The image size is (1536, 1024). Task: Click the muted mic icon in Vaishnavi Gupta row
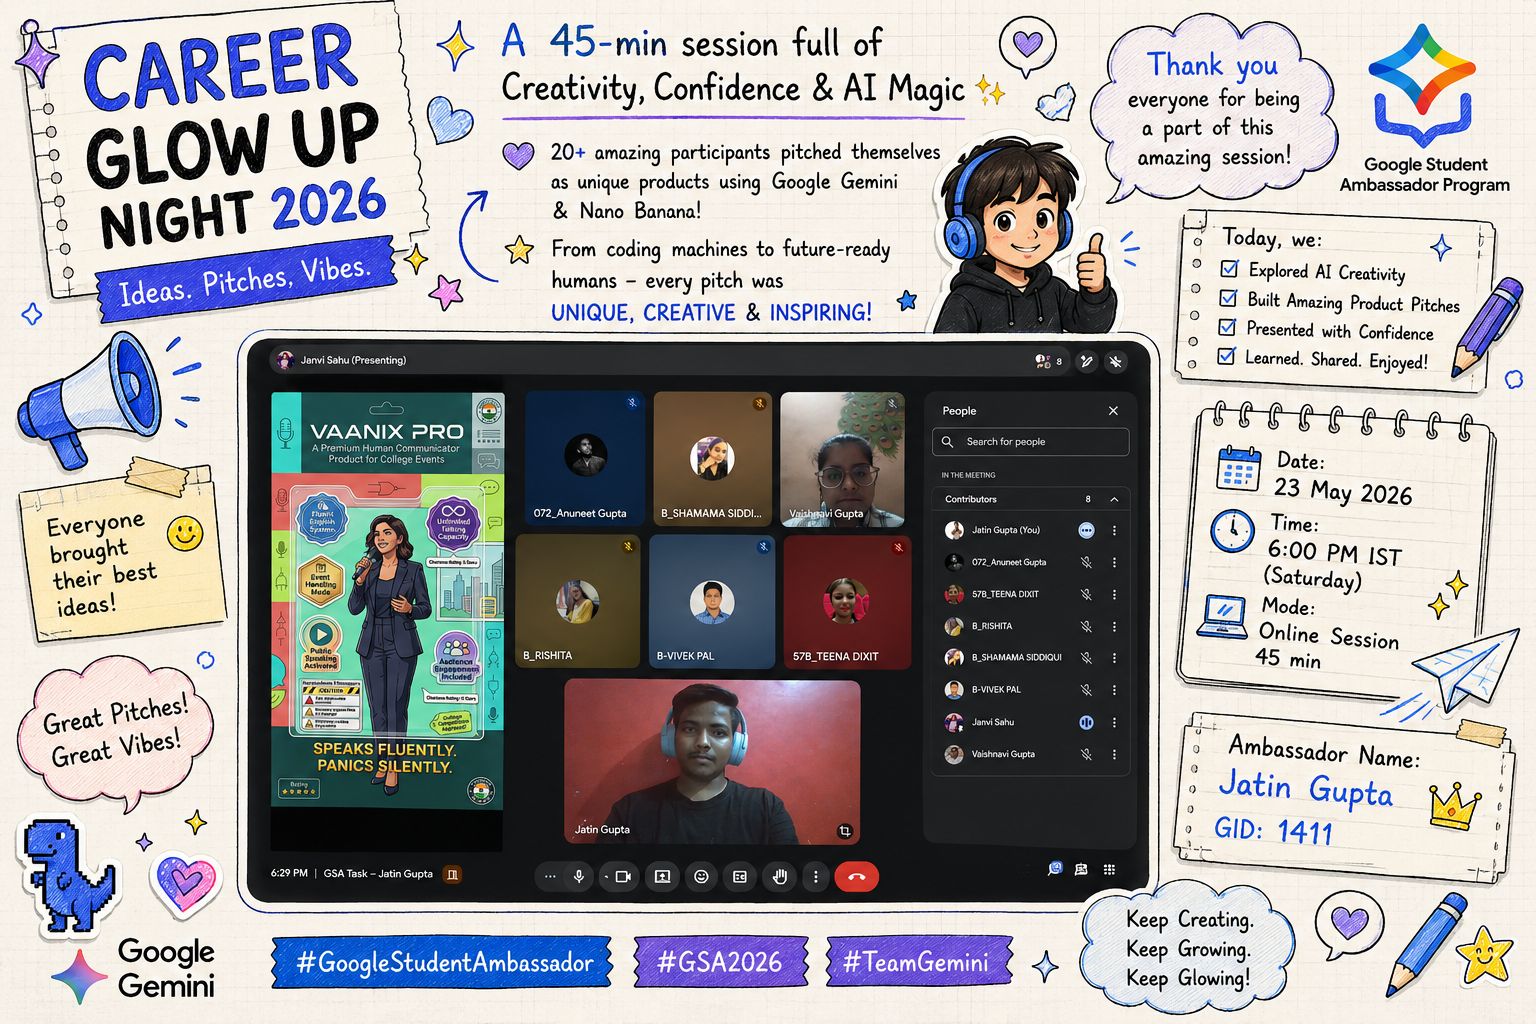(1086, 754)
